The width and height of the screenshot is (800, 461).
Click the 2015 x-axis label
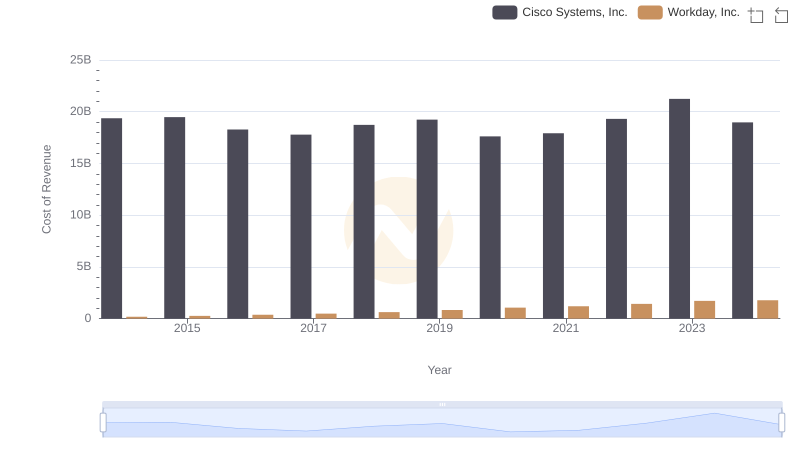point(187,328)
